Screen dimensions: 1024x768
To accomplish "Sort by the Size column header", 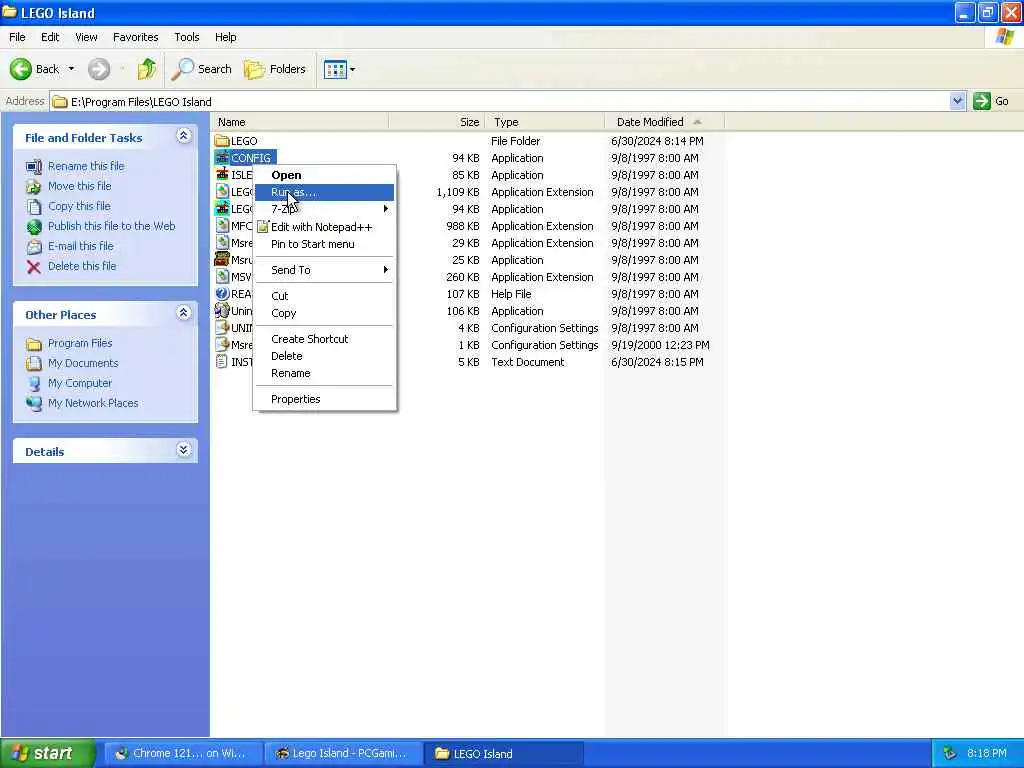I will click(x=437, y=122).
